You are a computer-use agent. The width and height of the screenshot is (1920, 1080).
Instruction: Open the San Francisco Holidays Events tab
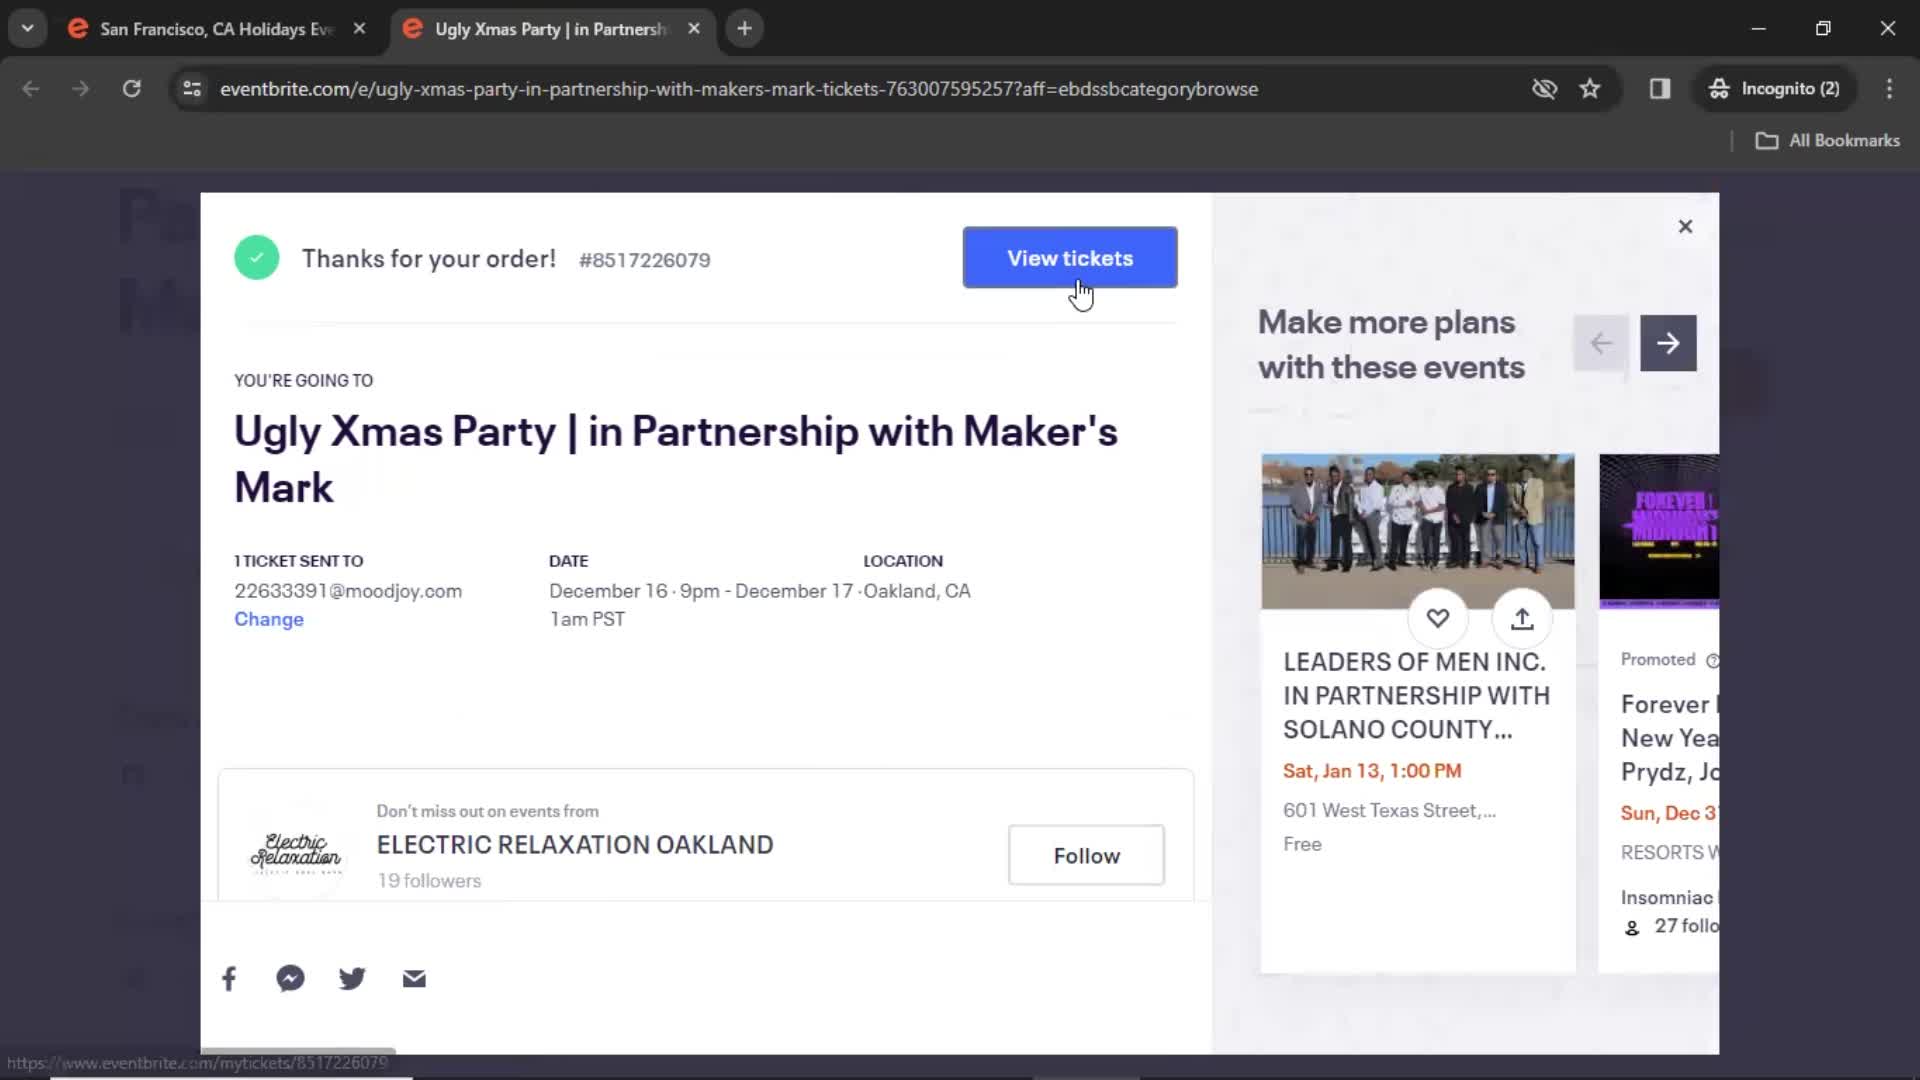coord(216,28)
